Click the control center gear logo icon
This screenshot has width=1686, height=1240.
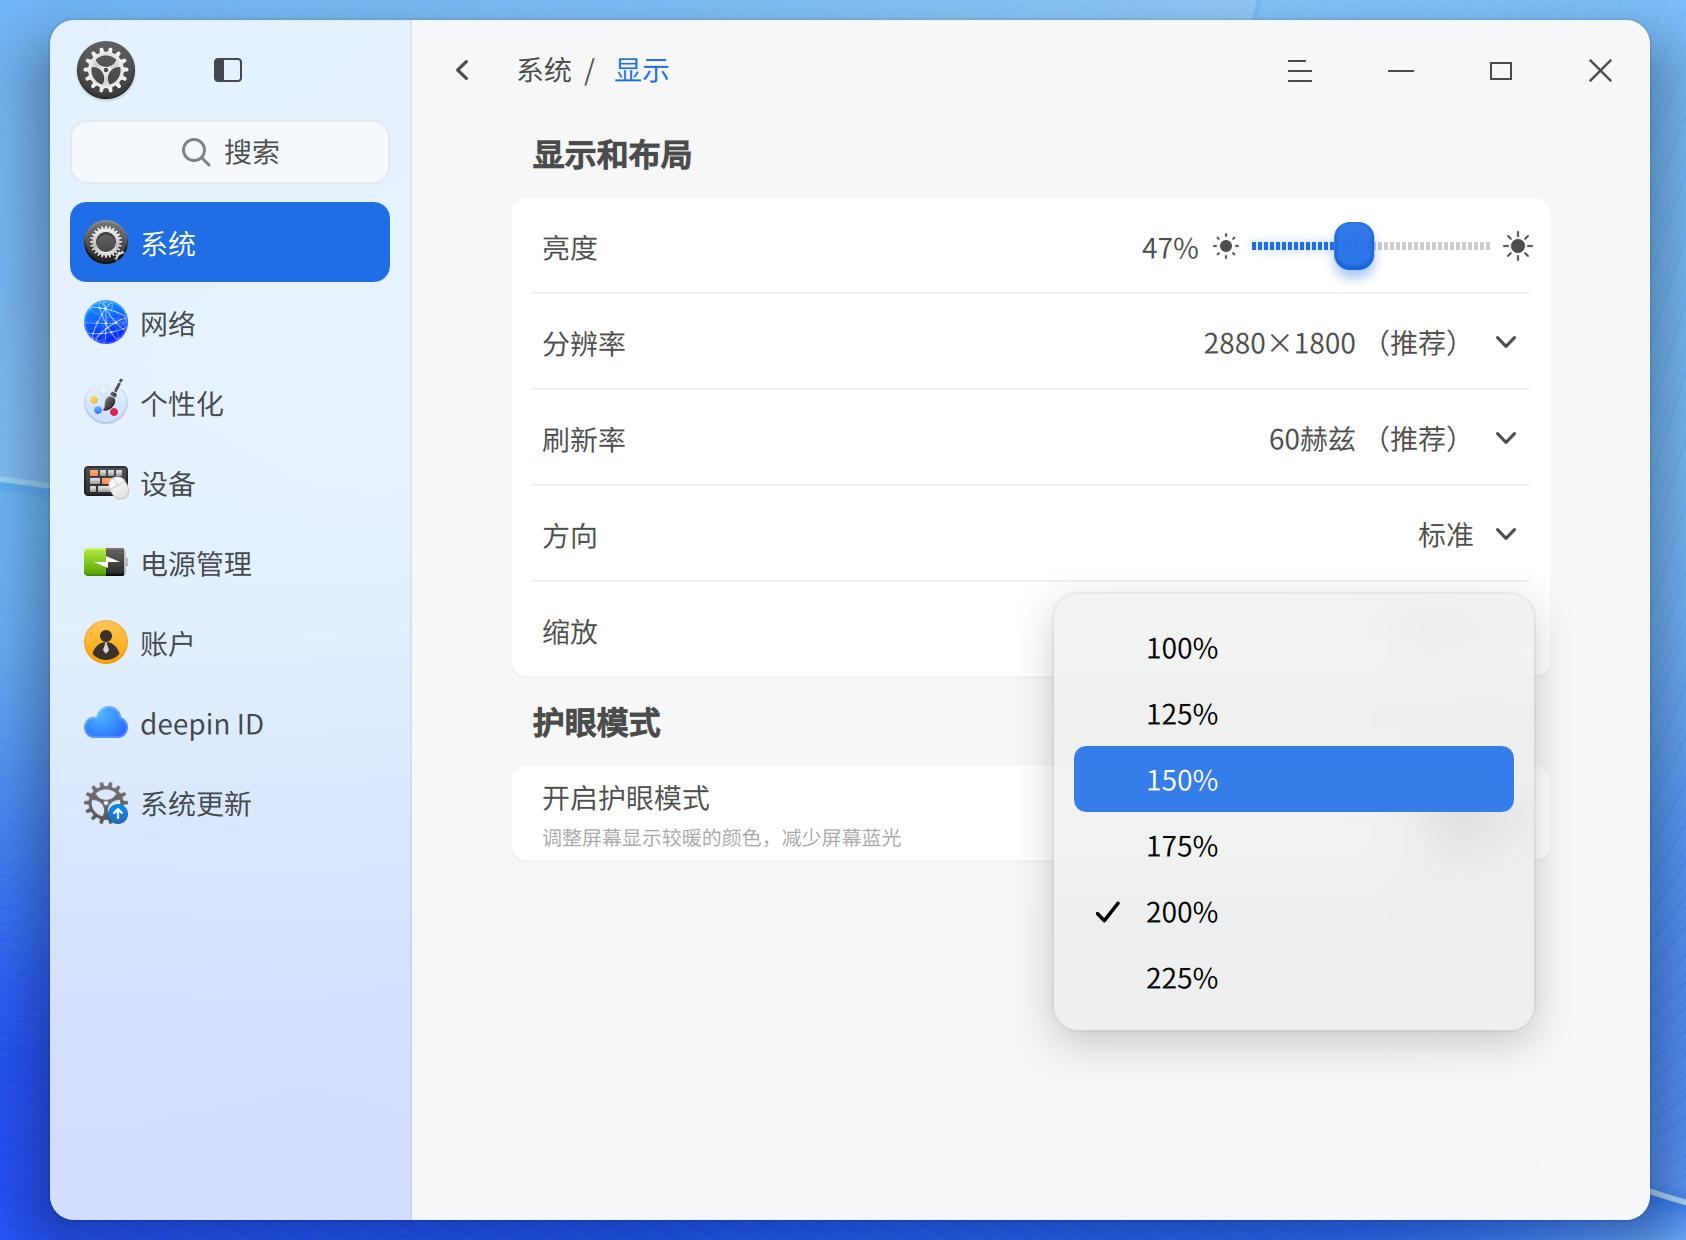click(x=106, y=70)
